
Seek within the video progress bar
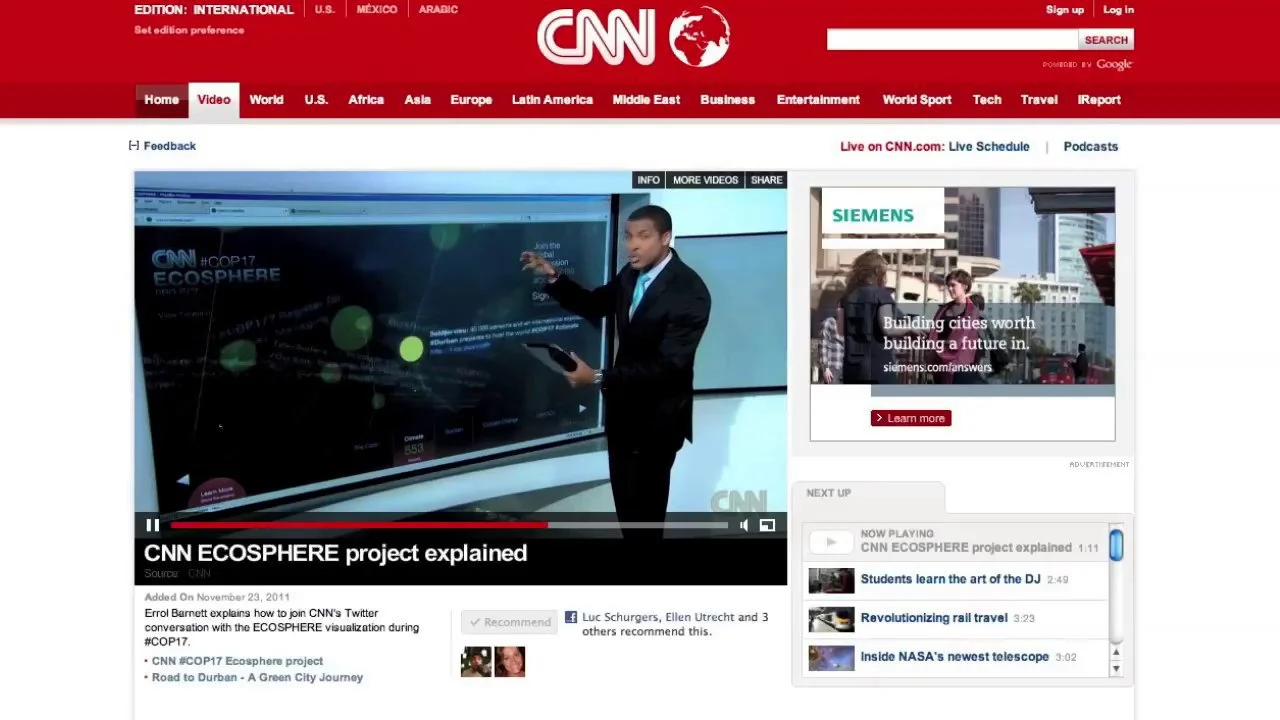click(449, 525)
